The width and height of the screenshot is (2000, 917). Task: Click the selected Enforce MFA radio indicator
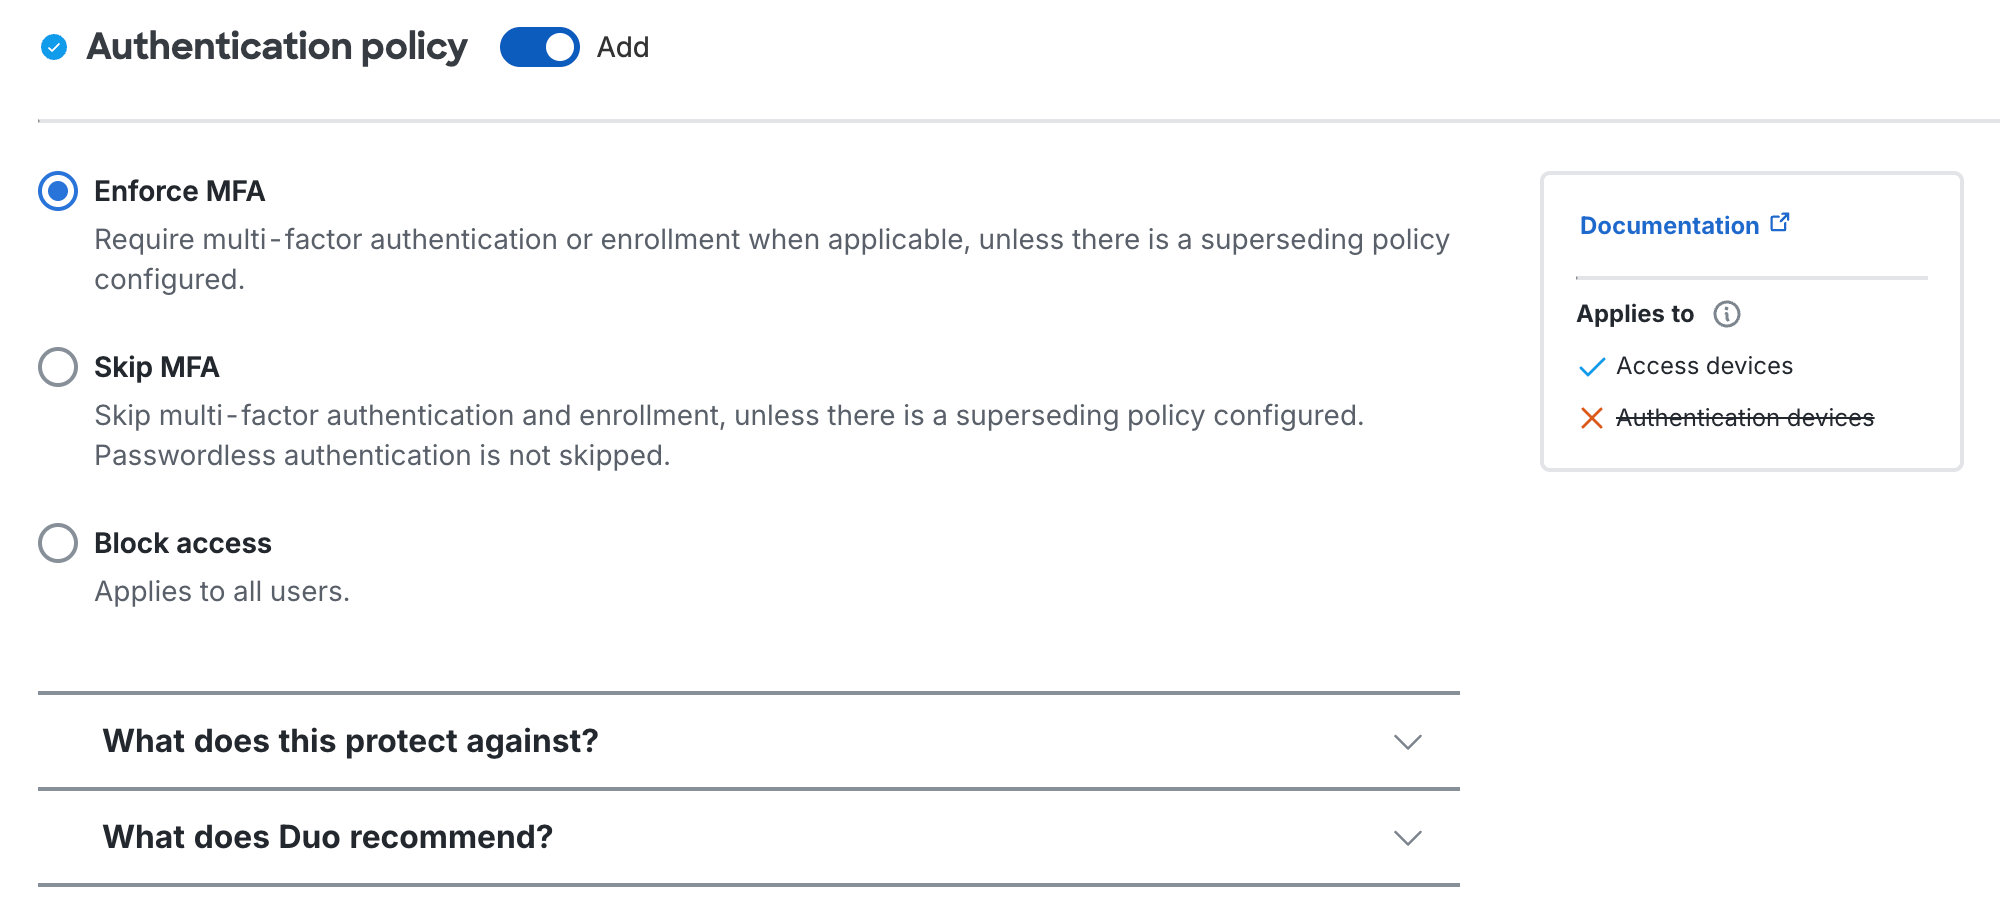click(x=58, y=191)
